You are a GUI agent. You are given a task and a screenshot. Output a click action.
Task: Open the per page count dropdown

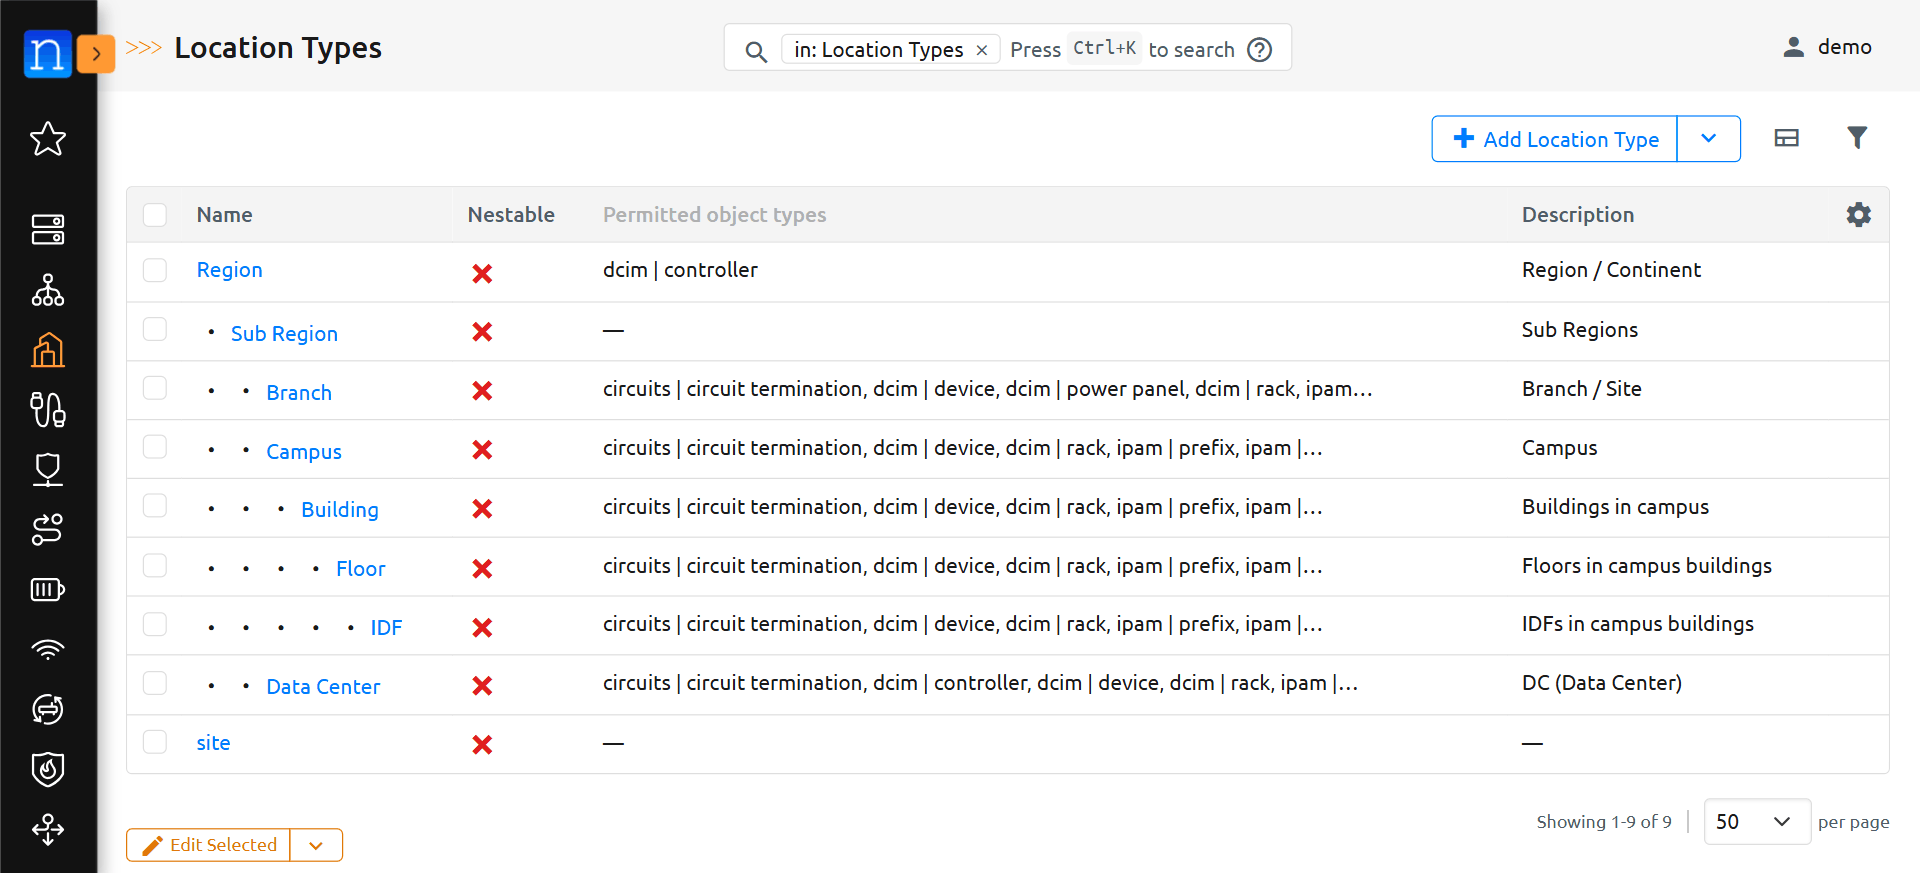point(1756,822)
